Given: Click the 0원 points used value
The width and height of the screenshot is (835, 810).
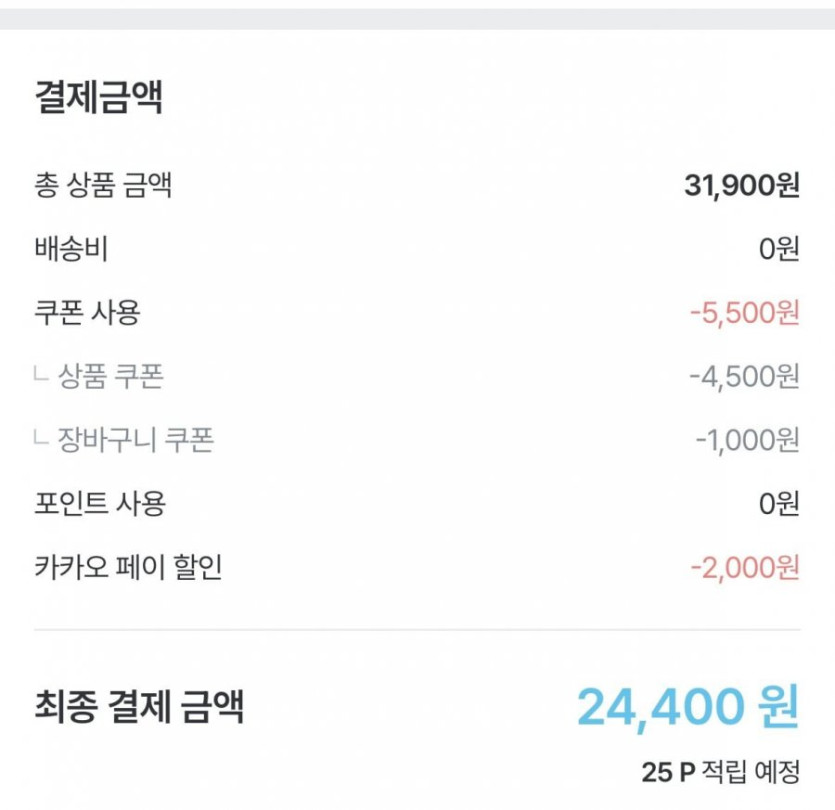Looking at the screenshot, I should pyautogui.click(x=779, y=504).
